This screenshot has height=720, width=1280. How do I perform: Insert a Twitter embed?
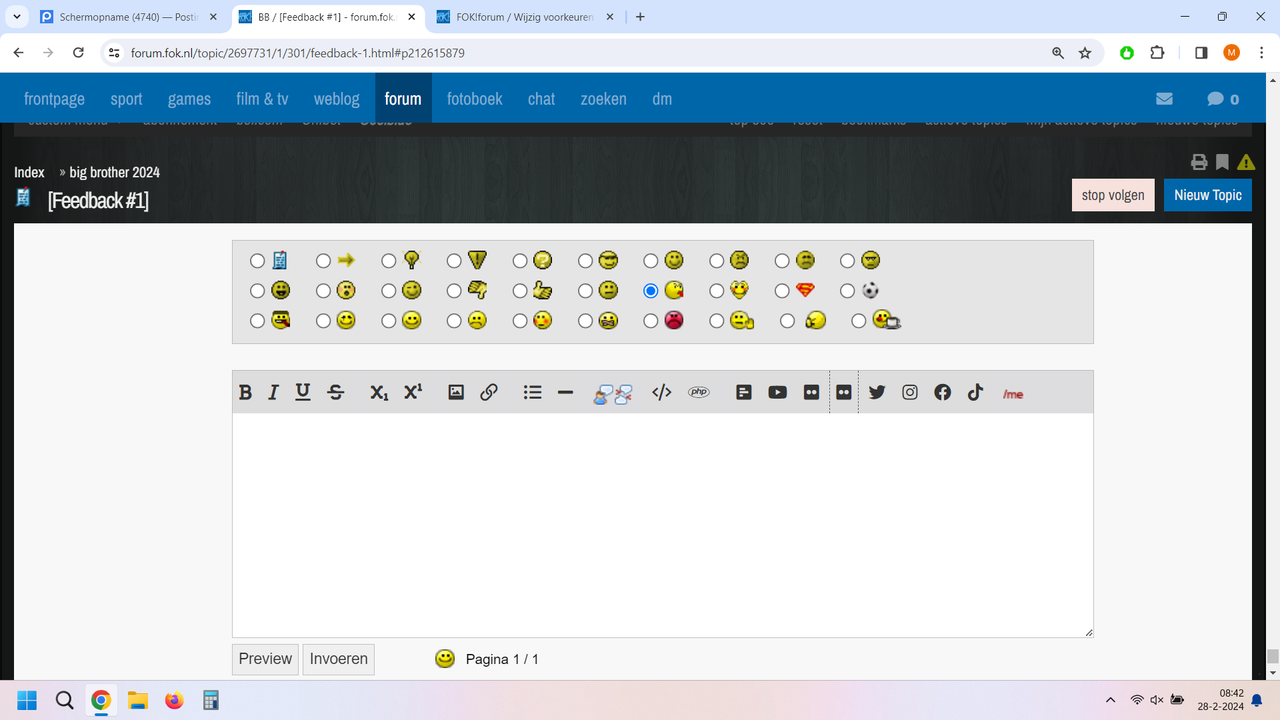(x=877, y=392)
